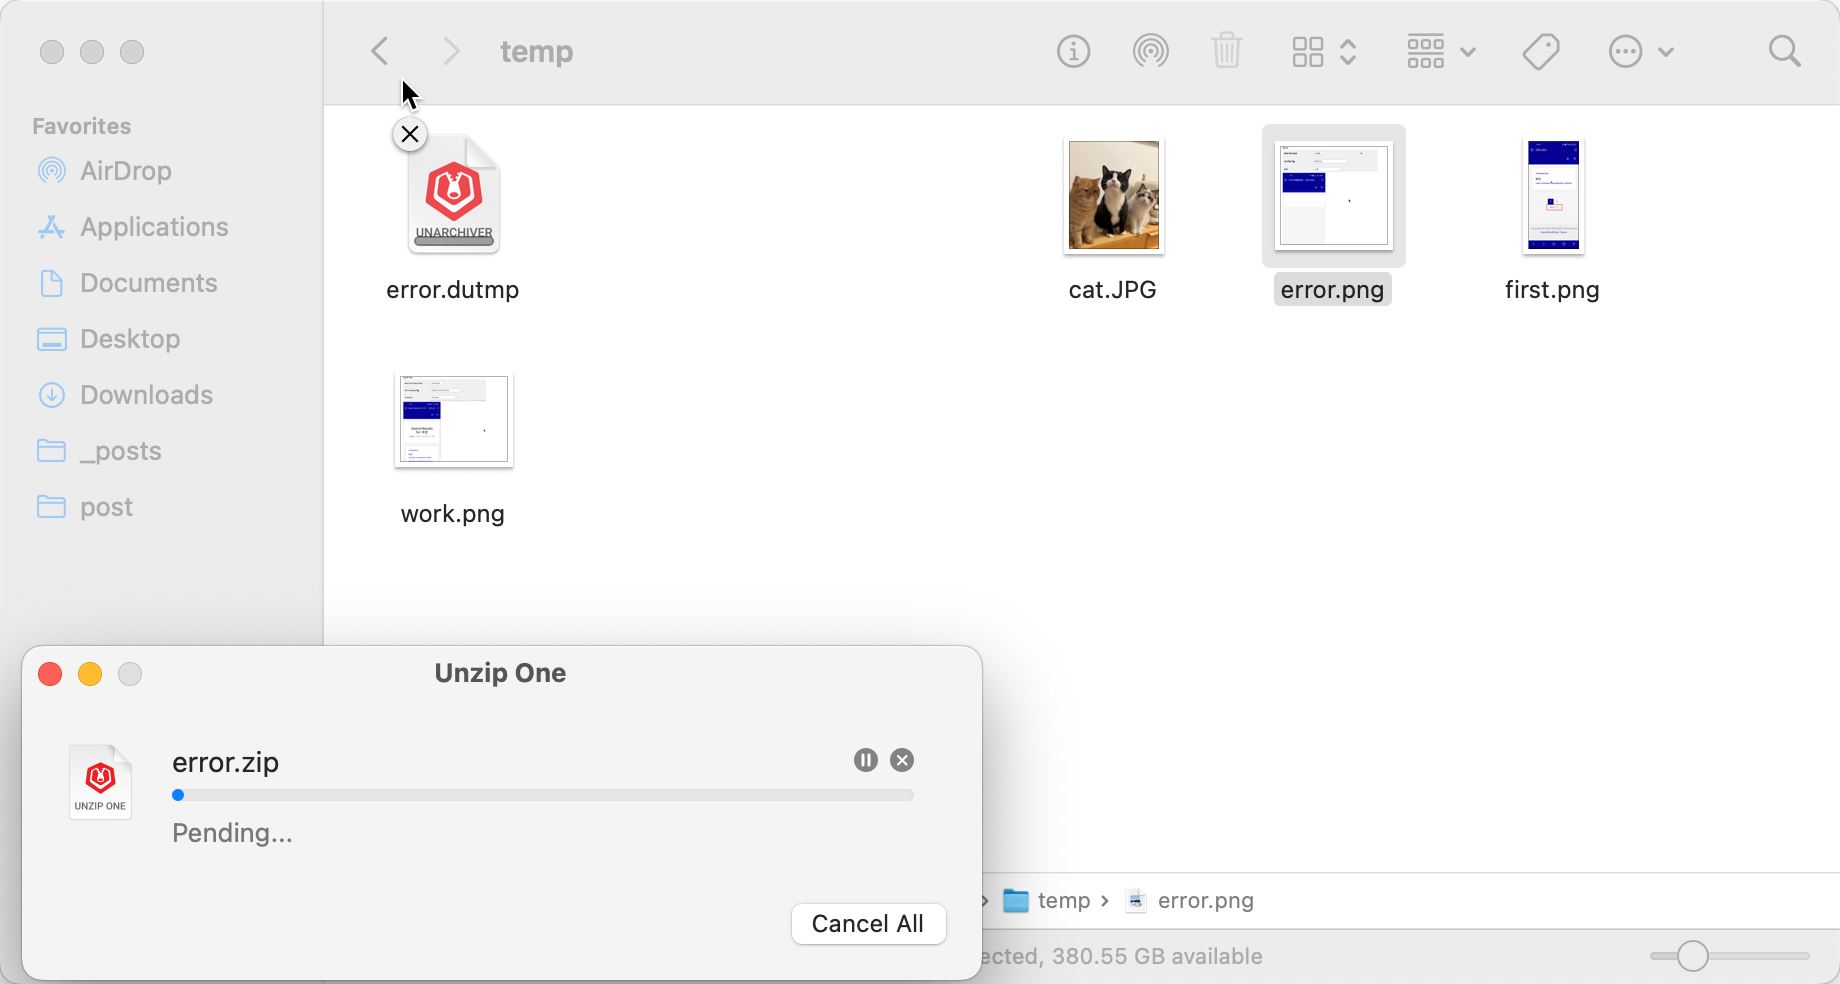Open Get Info from the toolbar

tap(1073, 51)
